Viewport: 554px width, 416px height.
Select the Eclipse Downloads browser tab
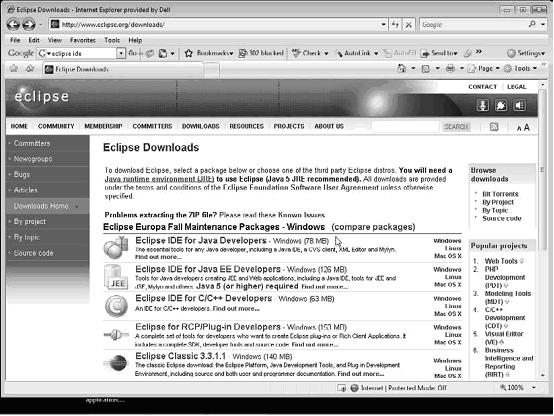[x=123, y=69]
